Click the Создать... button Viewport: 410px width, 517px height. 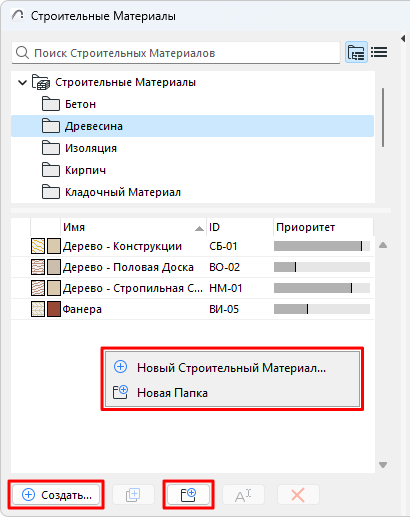56,495
